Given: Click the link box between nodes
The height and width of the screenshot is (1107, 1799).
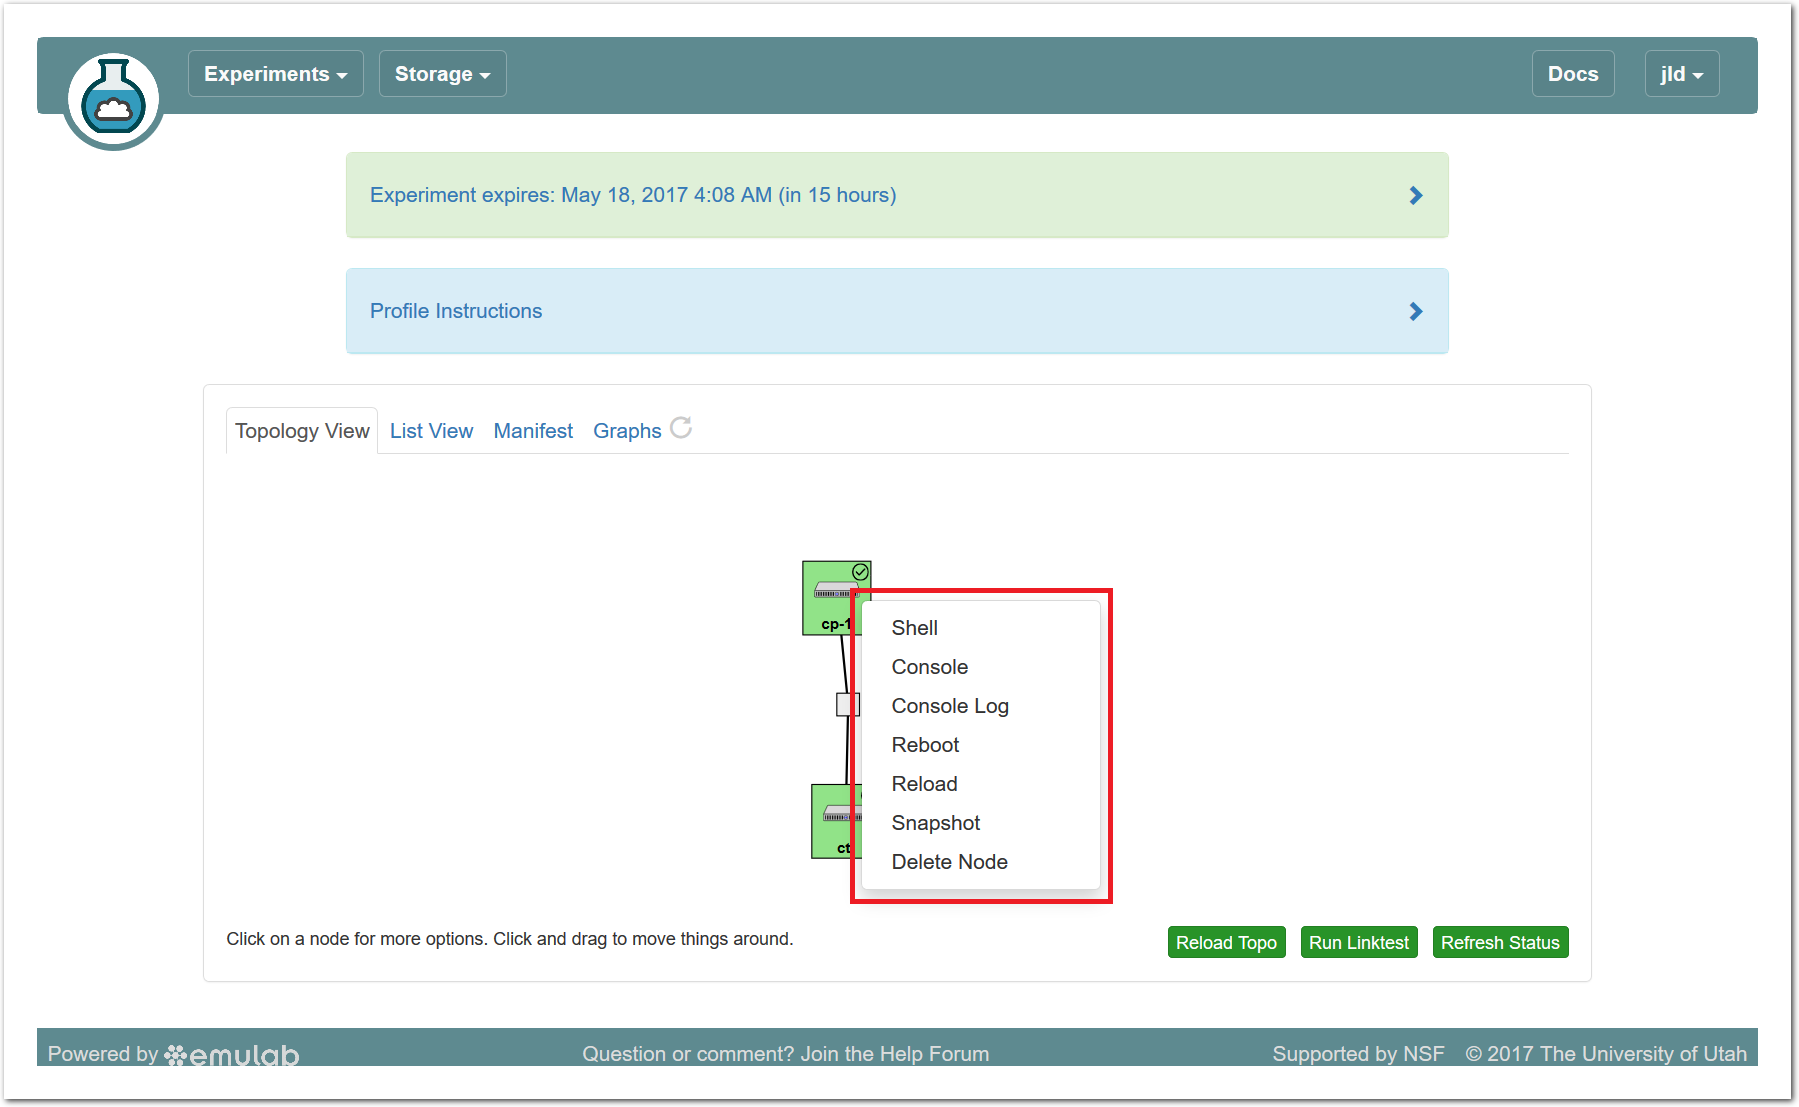Looking at the screenshot, I should (847, 705).
